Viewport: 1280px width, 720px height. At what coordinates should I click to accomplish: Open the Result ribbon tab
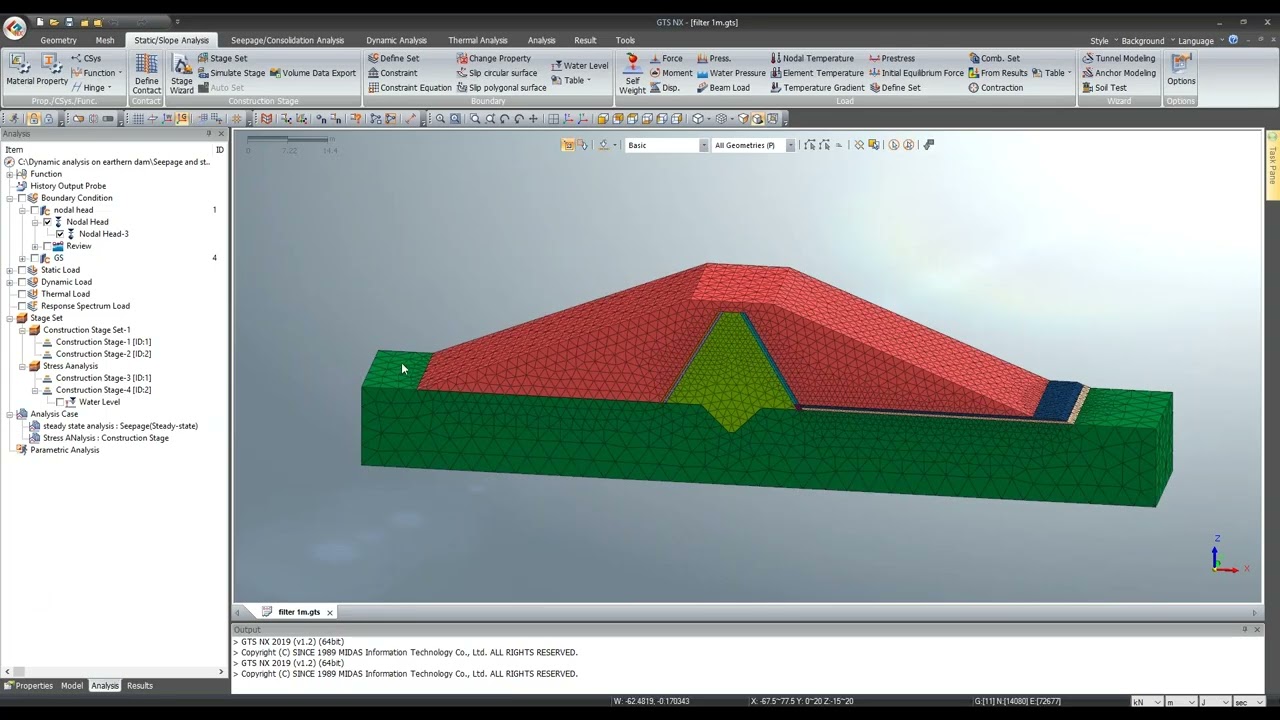pos(585,40)
